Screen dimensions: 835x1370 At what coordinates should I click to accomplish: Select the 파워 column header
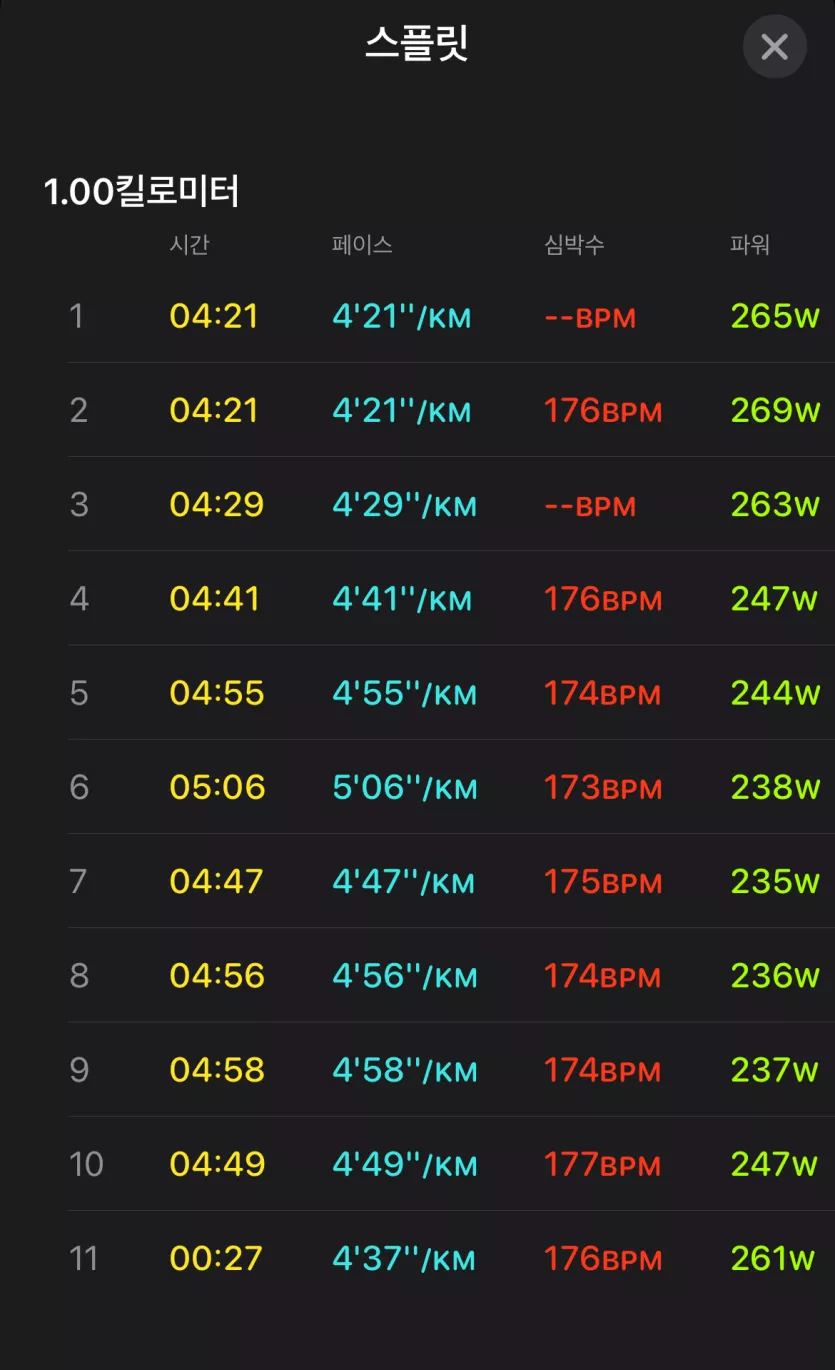[750, 245]
